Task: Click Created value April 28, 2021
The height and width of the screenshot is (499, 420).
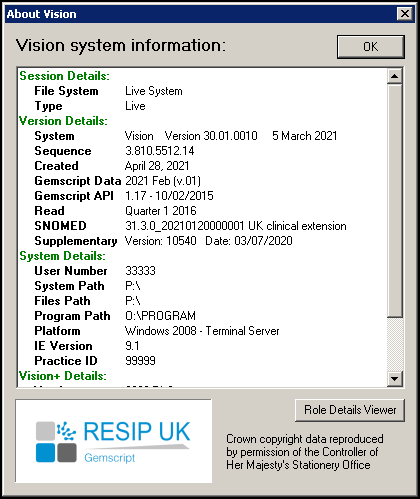Action: (157, 166)
